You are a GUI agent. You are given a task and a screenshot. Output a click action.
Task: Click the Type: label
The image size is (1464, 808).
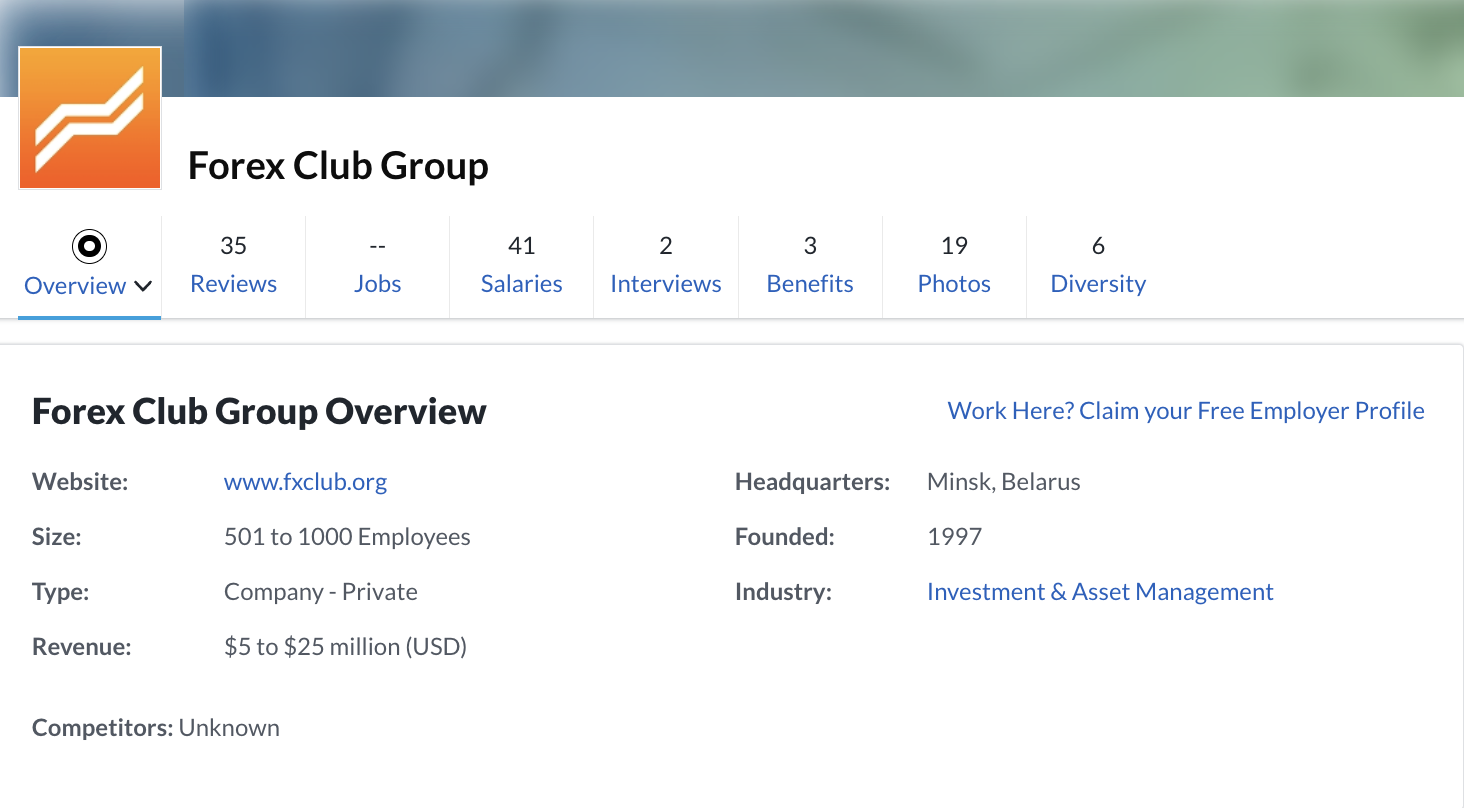click(x=60, y=592)
